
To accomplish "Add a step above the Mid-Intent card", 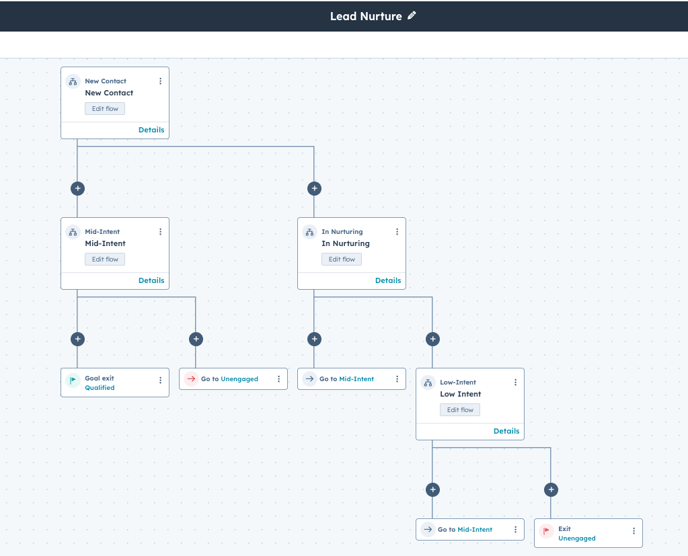I will click(x=78, y=189).
